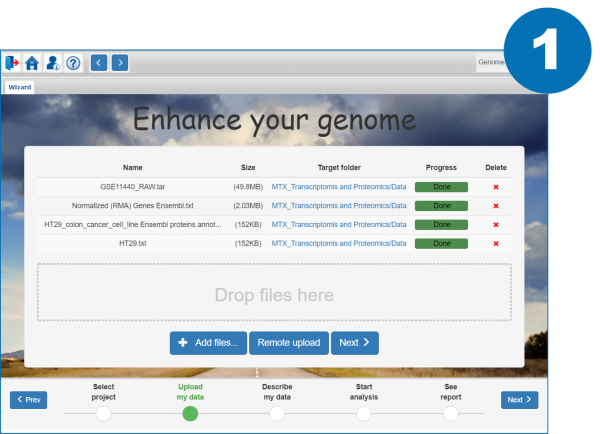The image size is (600, 434).
Task: Go to the home page icon
Action: (x=32, y=63)
